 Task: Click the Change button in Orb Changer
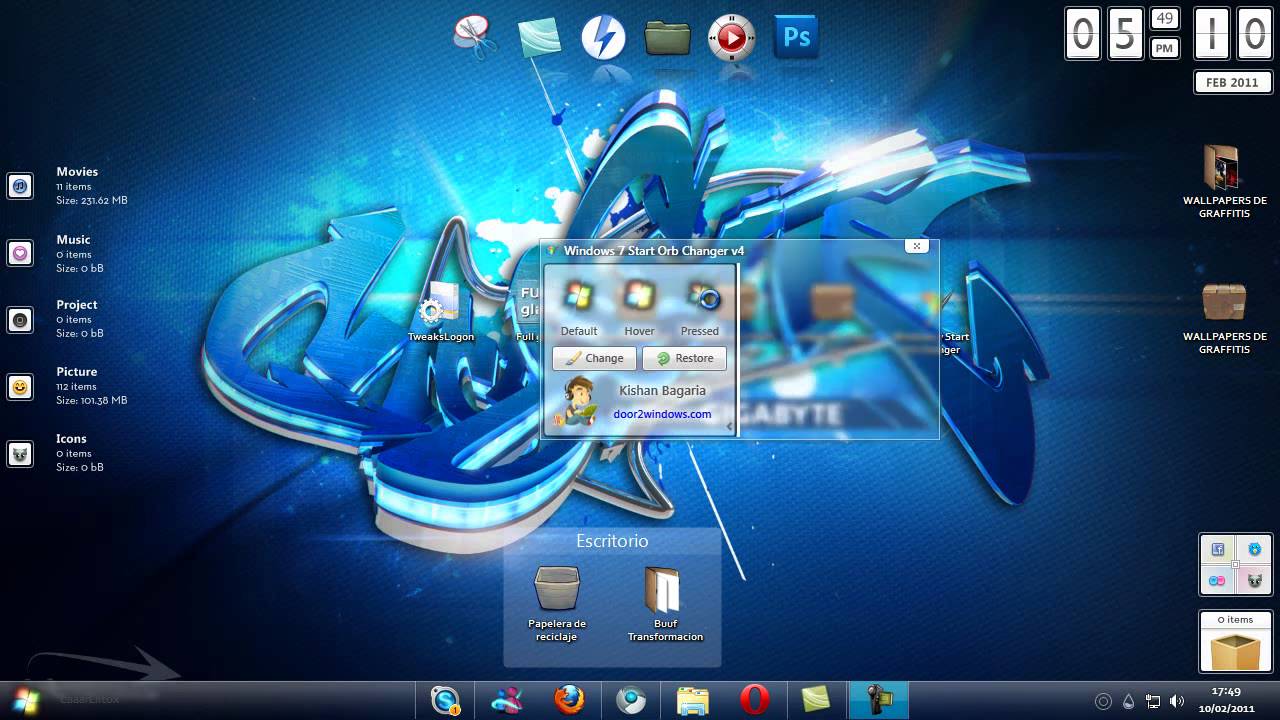594,358
